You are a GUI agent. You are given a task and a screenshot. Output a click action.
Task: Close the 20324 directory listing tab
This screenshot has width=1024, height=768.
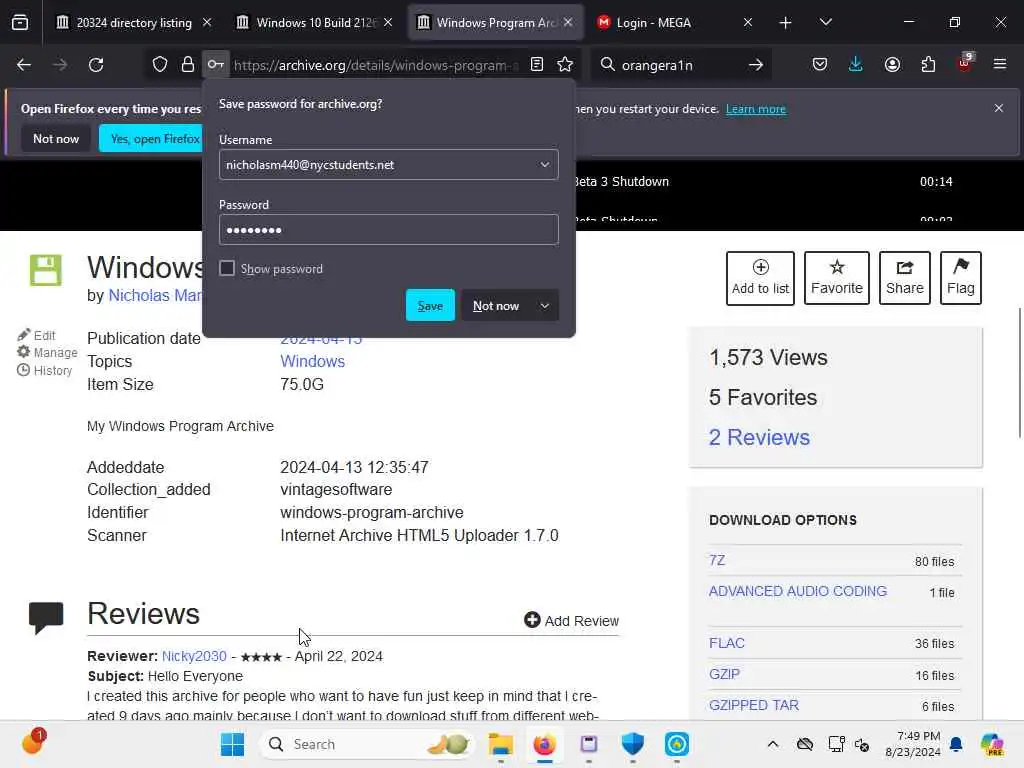(207, 22)
